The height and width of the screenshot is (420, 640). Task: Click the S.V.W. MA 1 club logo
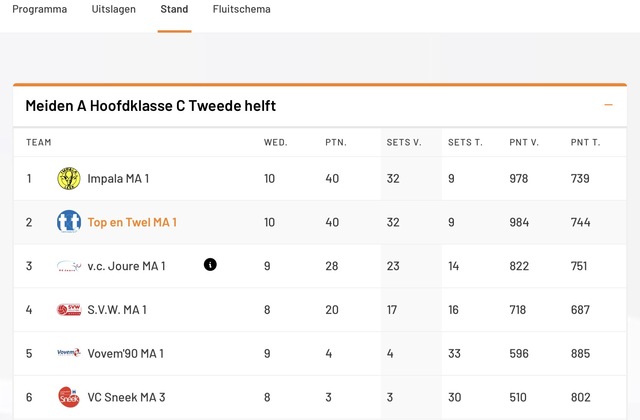68,310
